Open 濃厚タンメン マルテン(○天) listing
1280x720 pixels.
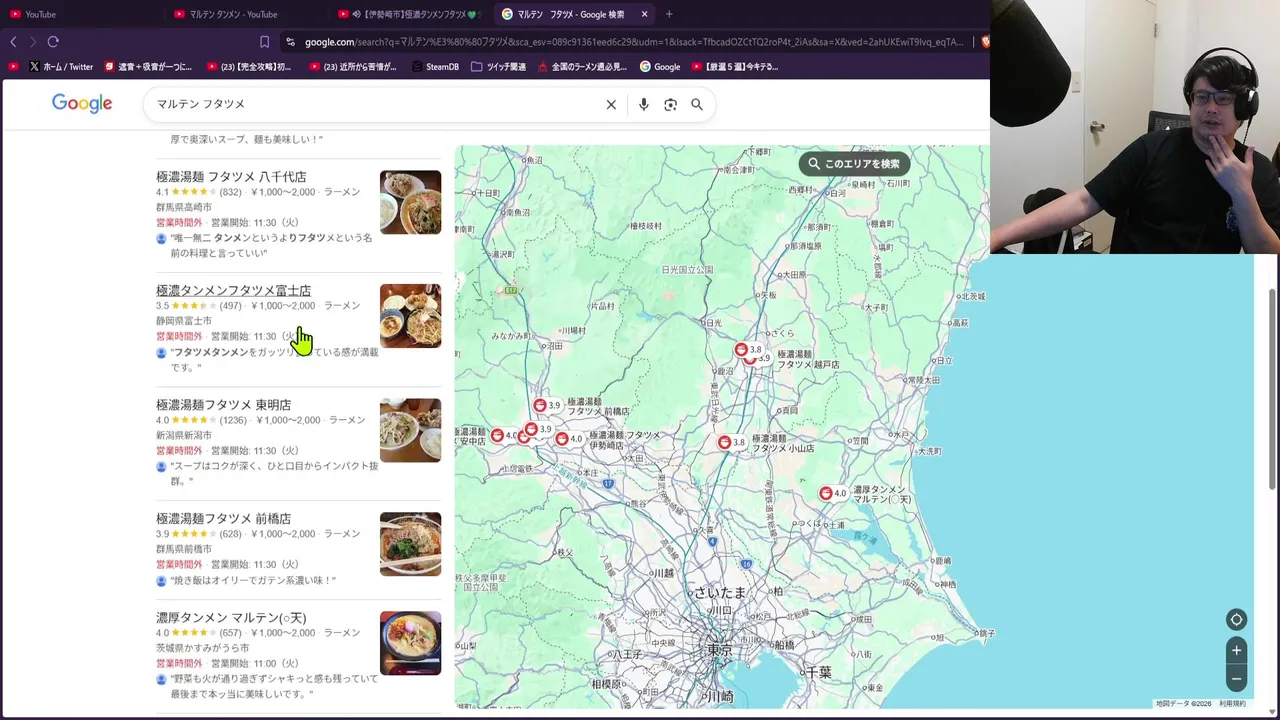pos(231,618)
